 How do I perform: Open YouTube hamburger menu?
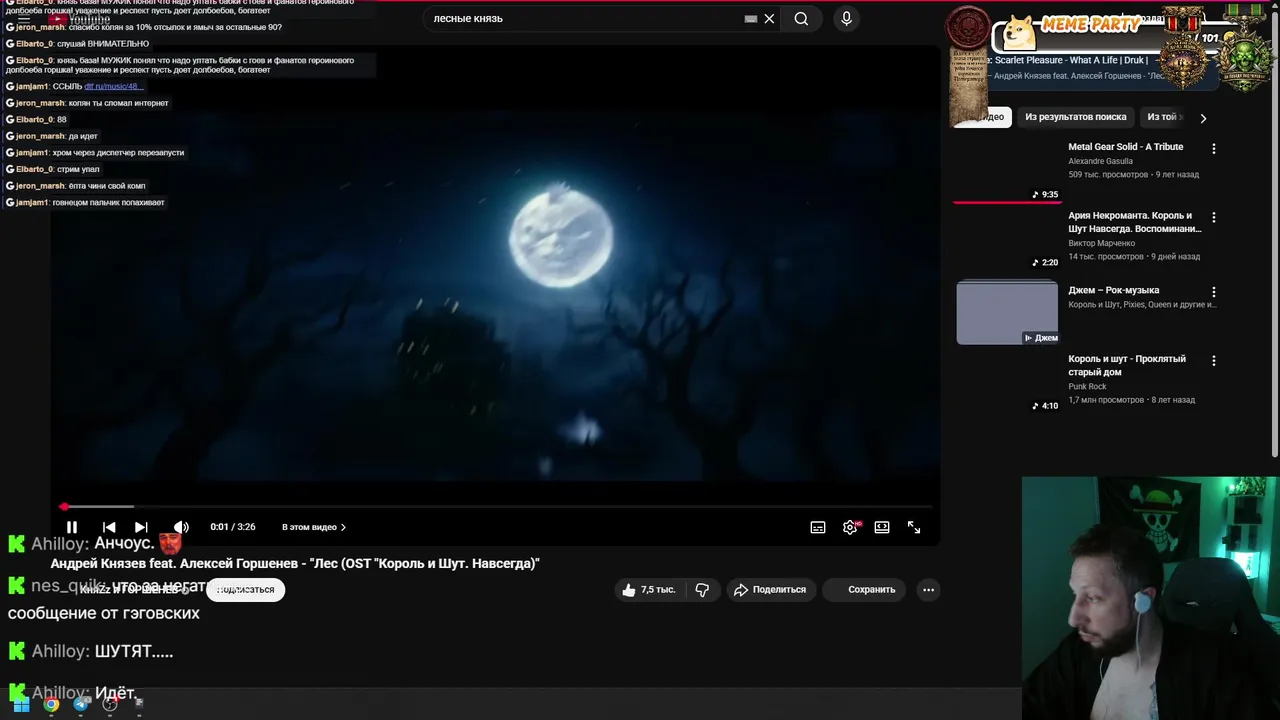tap(24, 18)
